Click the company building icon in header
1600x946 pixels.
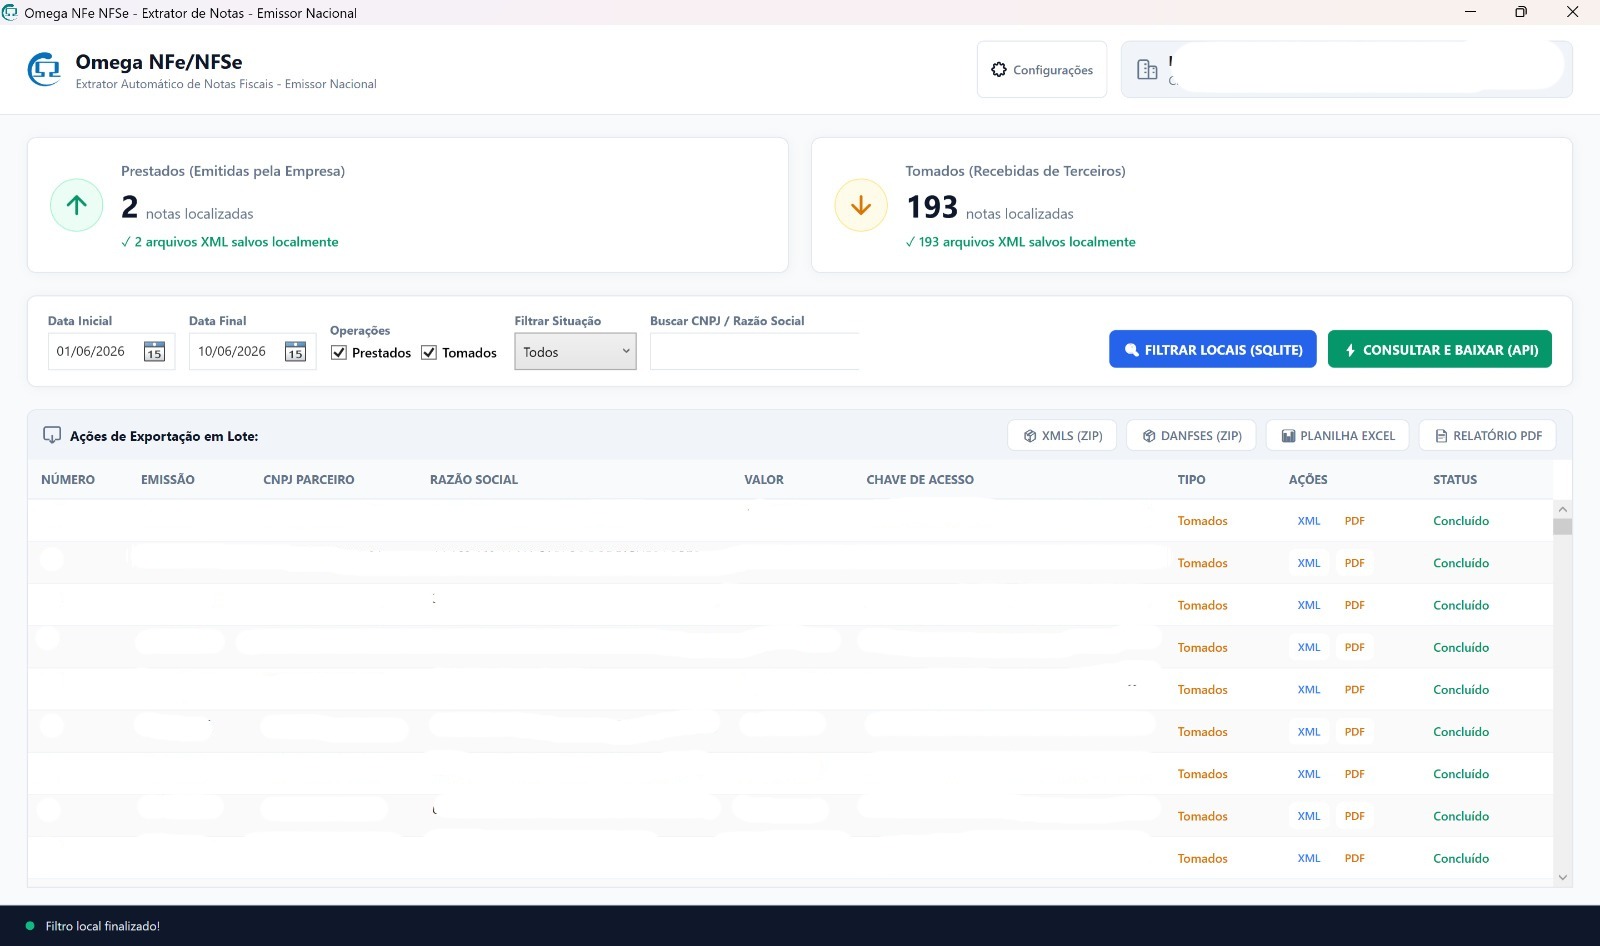point(1147,69)
